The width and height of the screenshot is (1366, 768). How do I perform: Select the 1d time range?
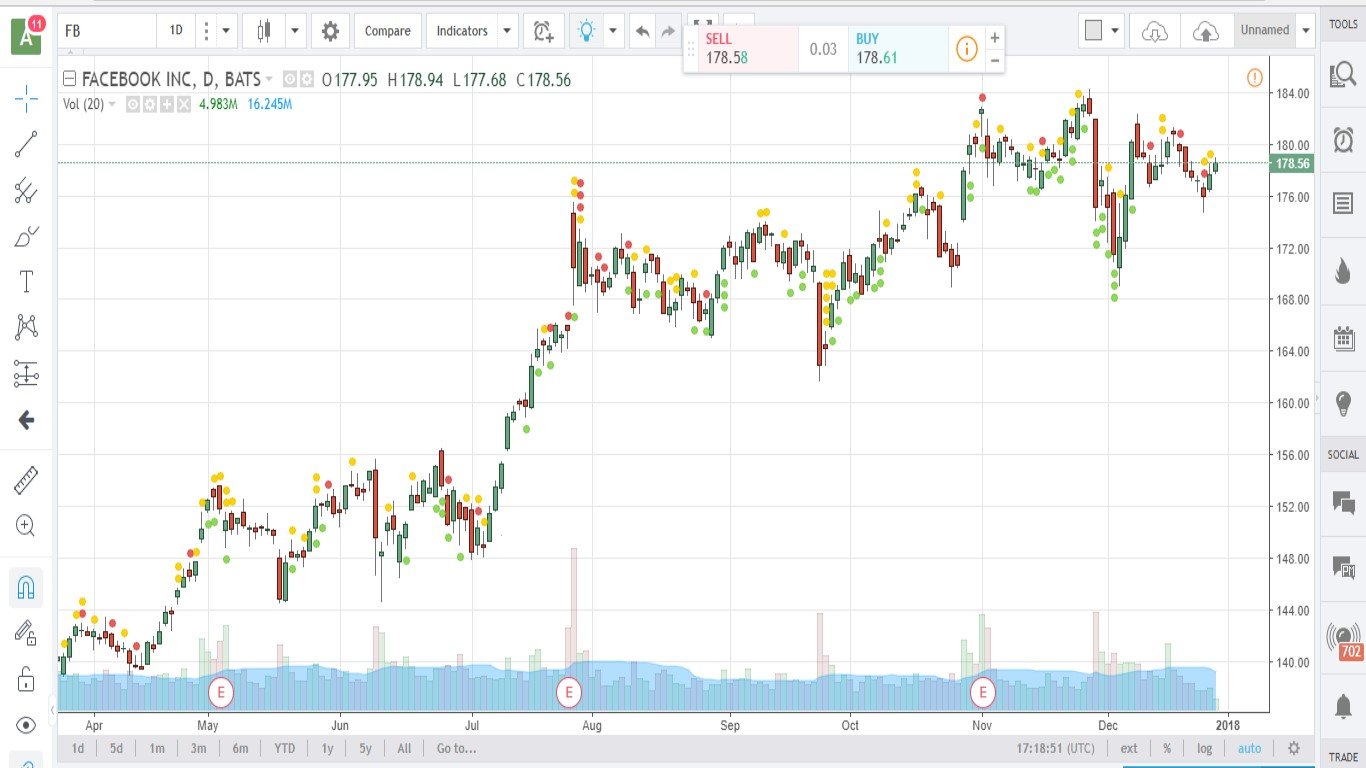pos(77,748)
